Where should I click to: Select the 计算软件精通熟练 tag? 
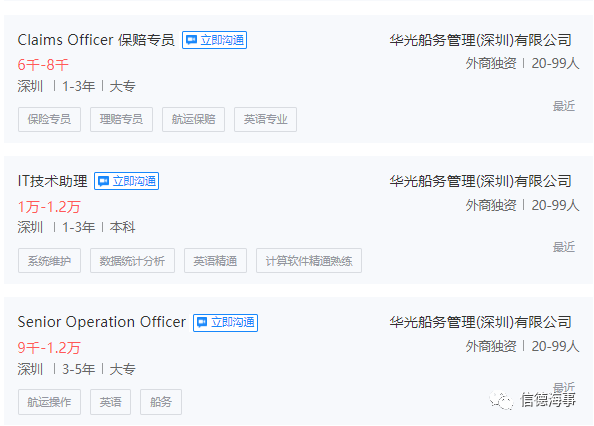tap(309, 261)
